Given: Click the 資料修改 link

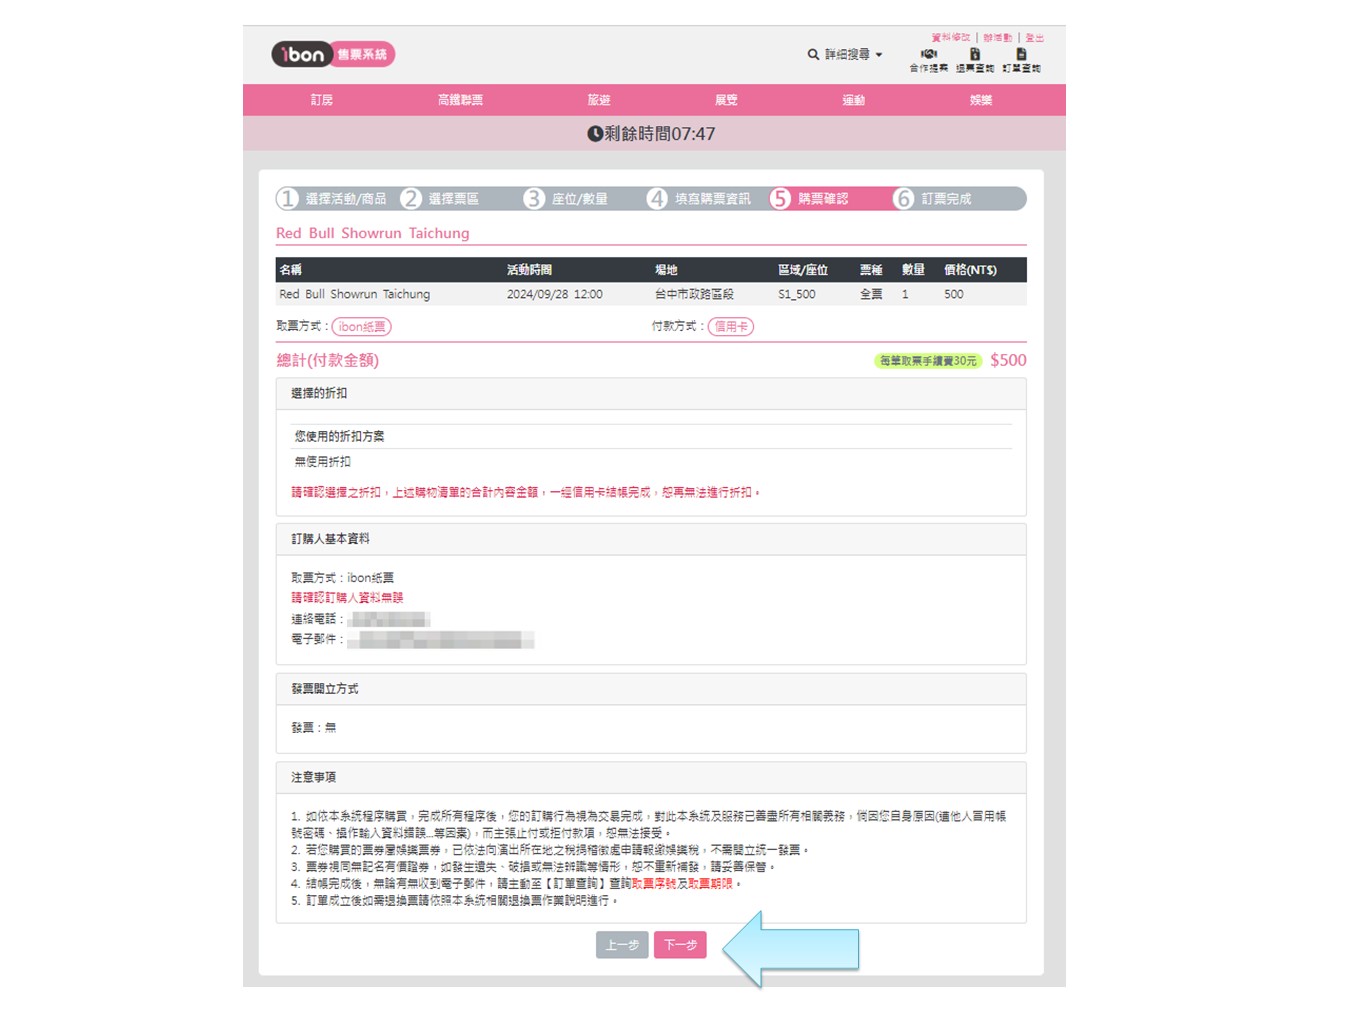Looking at the screenshot, I should coord(951,37).
